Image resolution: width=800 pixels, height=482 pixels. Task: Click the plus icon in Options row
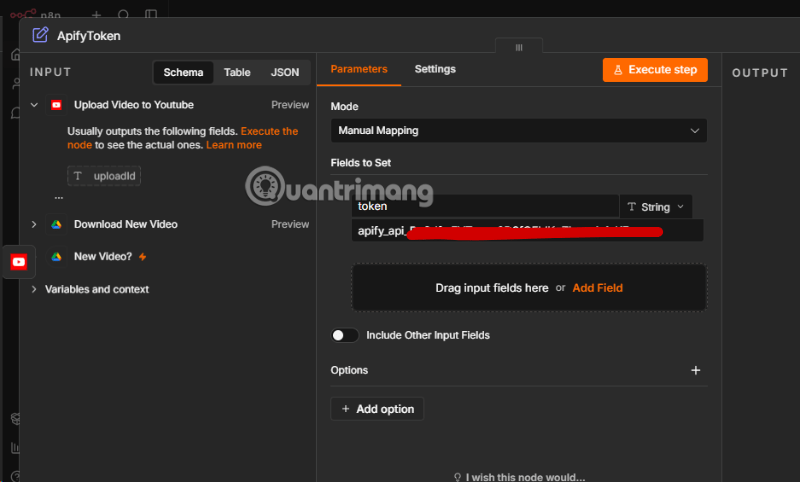point(695,370)
